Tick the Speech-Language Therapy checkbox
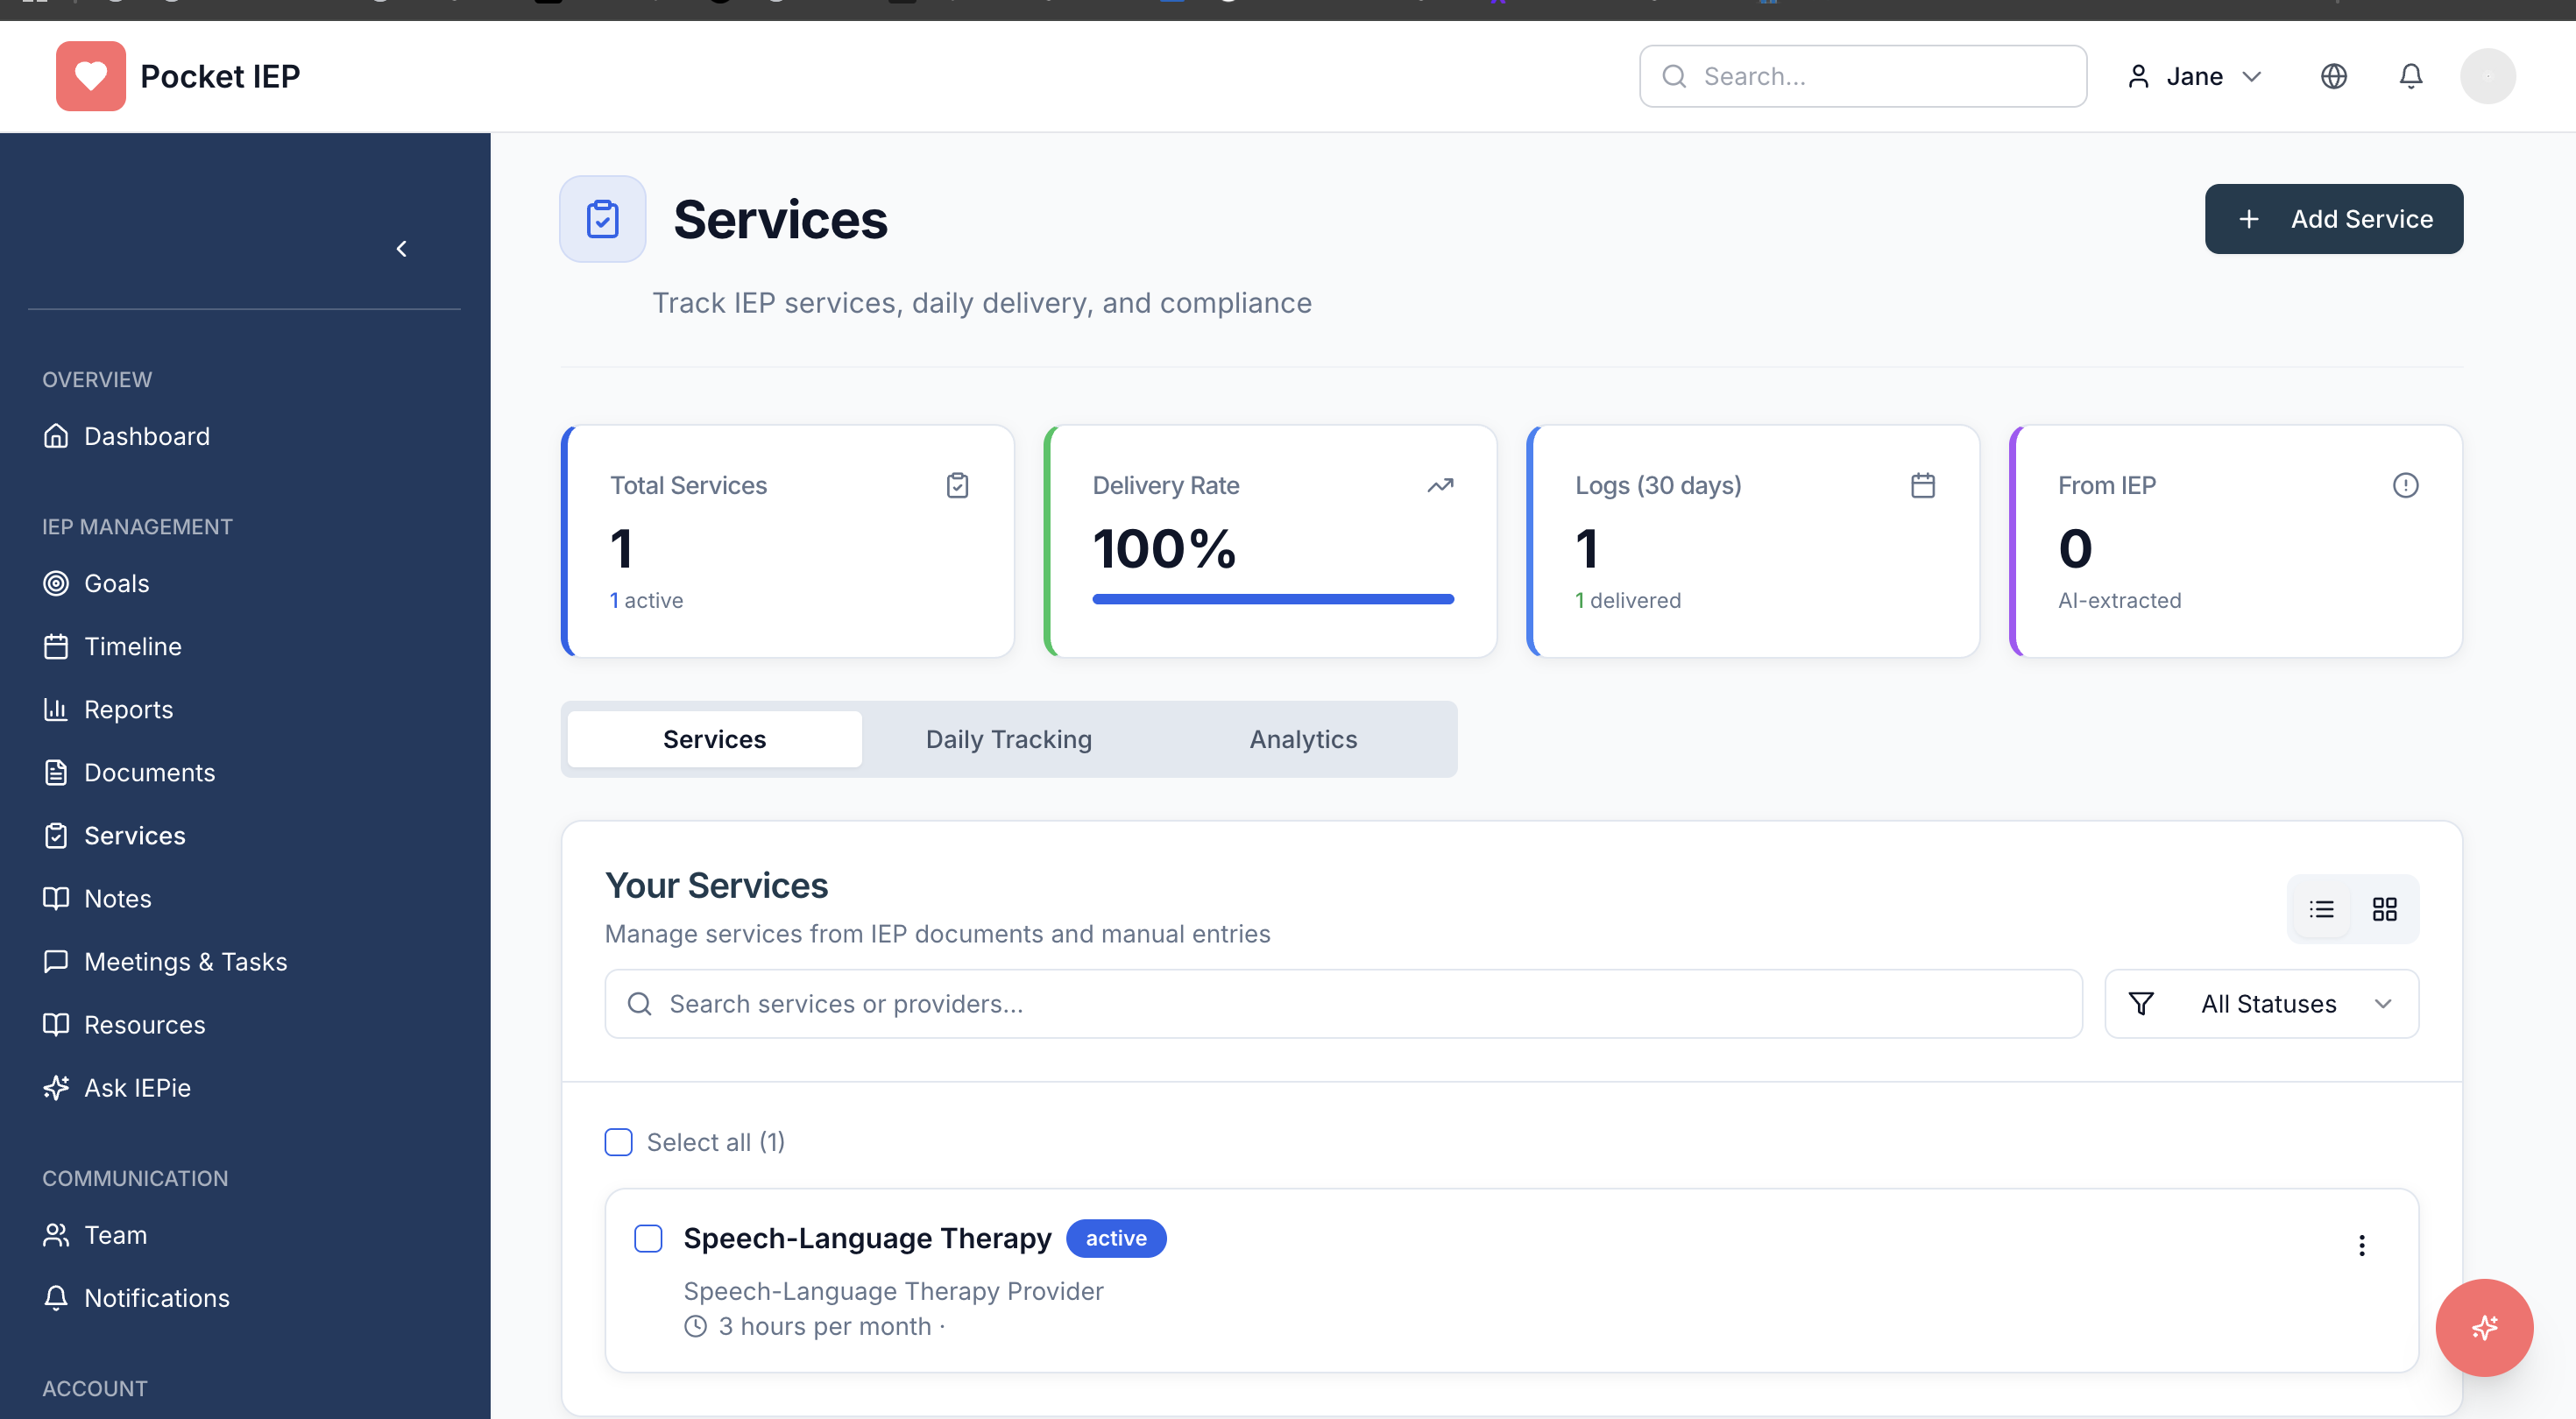2576x1419 pixels. click(648, 1238)
